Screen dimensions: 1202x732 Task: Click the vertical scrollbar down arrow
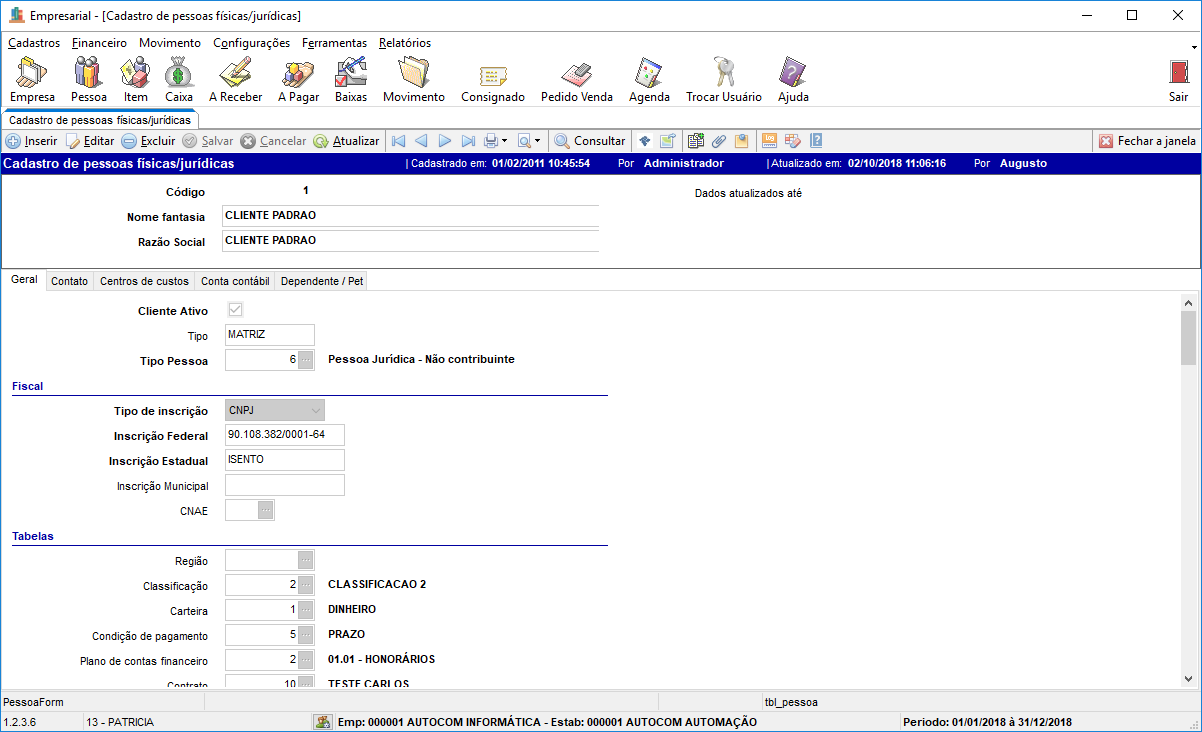1189,679
